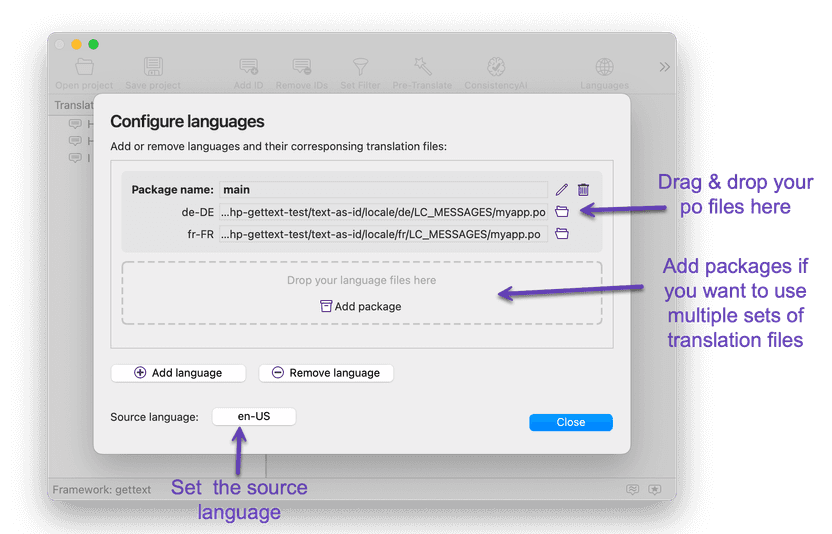Click the 'Drop your language files here' text
The height and width of the screenshot is (534, 832).
pyautogui.click(x=361, y=280)
